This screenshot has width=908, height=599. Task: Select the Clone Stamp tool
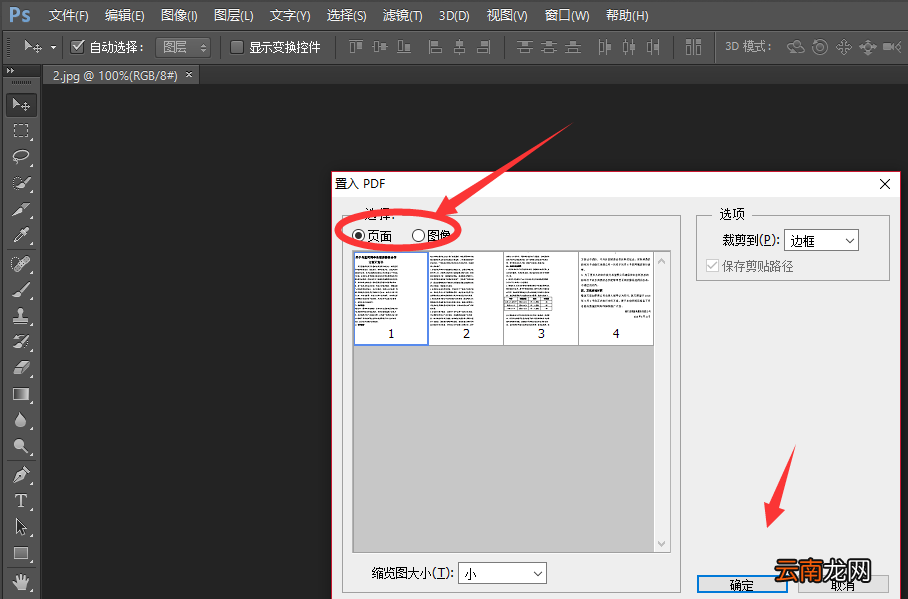click(x=21, y=316)
